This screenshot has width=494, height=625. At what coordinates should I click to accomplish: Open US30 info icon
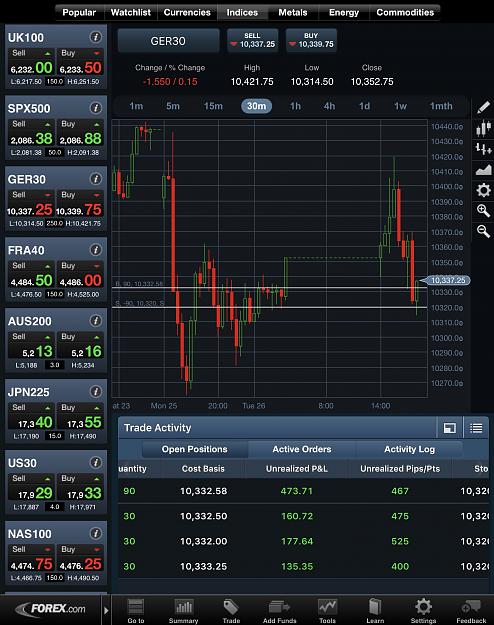(95, 462)
